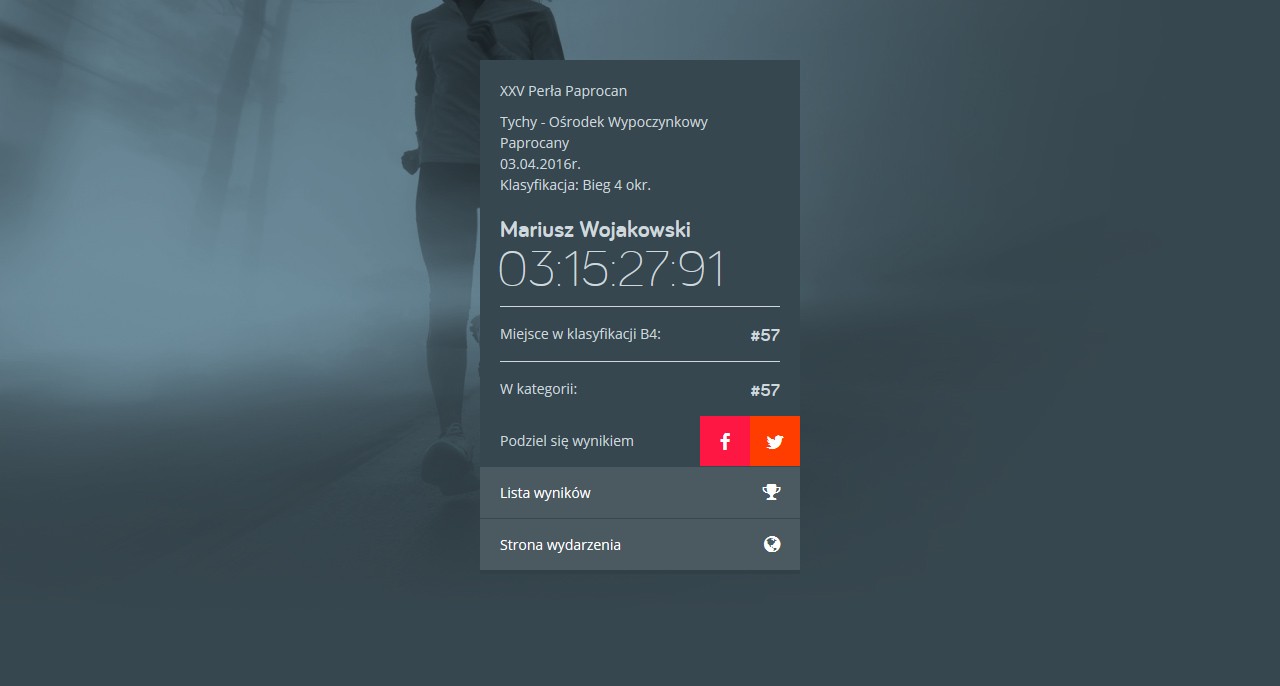
Task: Click the Miejsce w klasyfikacji B4 label
Action: [580, 334]
